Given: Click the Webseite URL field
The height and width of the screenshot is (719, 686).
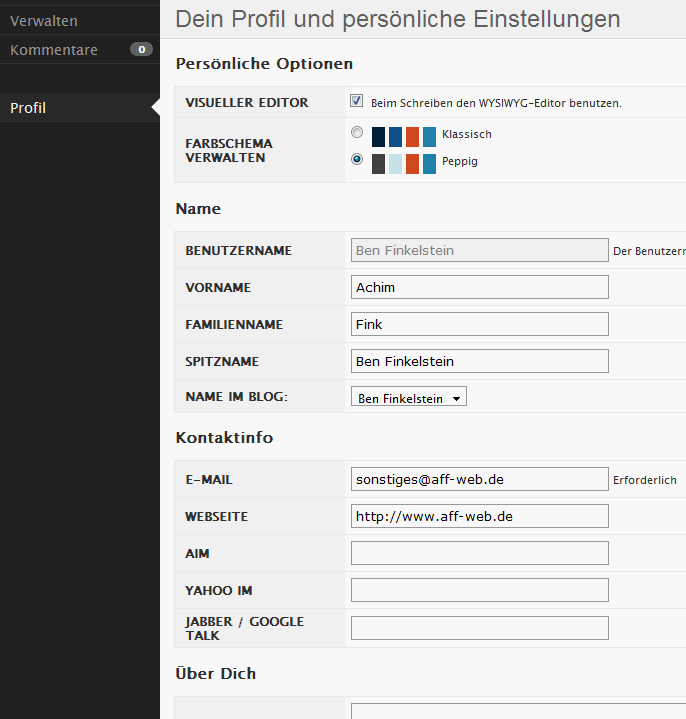Looking at the screenshot, I should click(x=479, y=516).
